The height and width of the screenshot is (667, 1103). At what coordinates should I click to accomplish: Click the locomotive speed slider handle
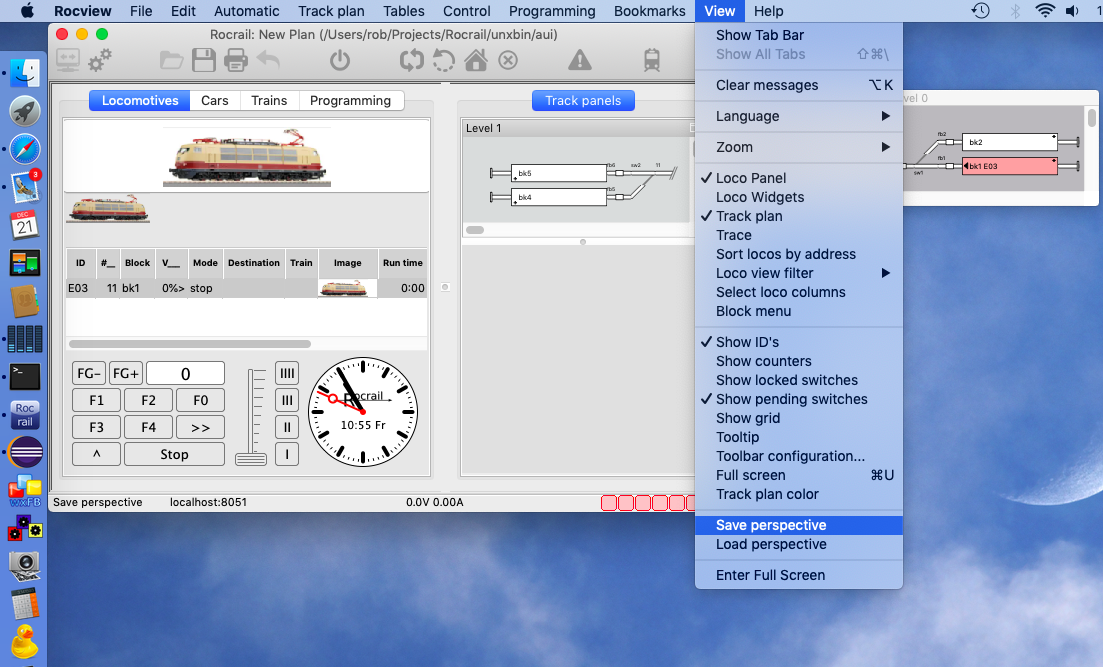pos(251,459)
